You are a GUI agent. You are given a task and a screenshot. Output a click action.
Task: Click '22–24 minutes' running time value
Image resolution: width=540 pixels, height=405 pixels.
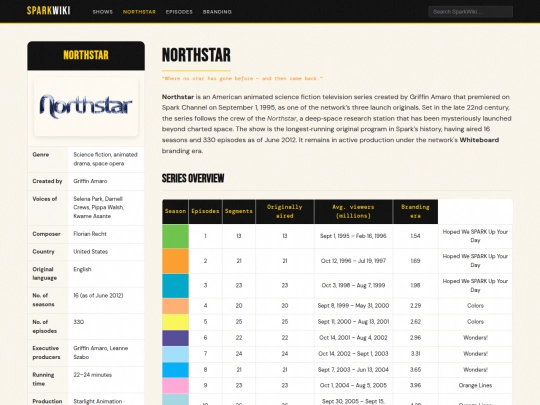coord(93,375)
